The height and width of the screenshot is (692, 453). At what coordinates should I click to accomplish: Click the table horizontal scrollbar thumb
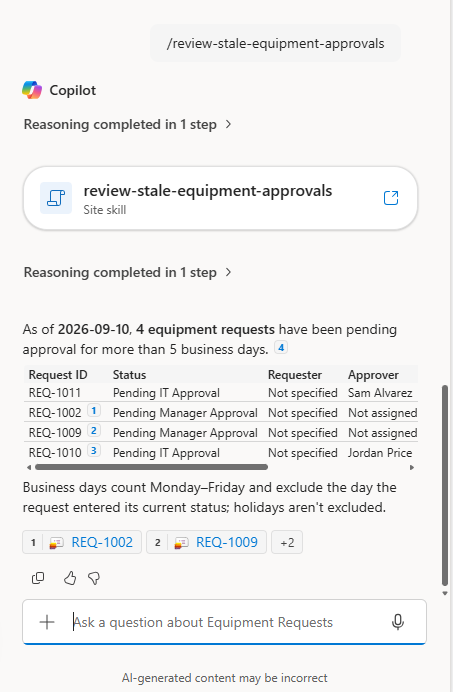pos(151,467)
